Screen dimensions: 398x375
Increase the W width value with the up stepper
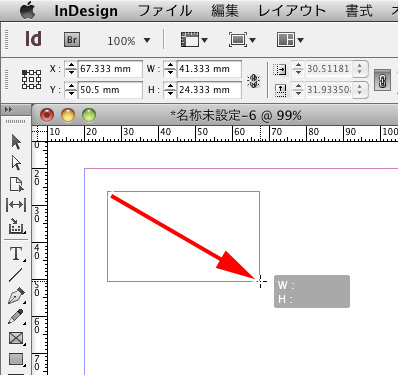[170, 66]
